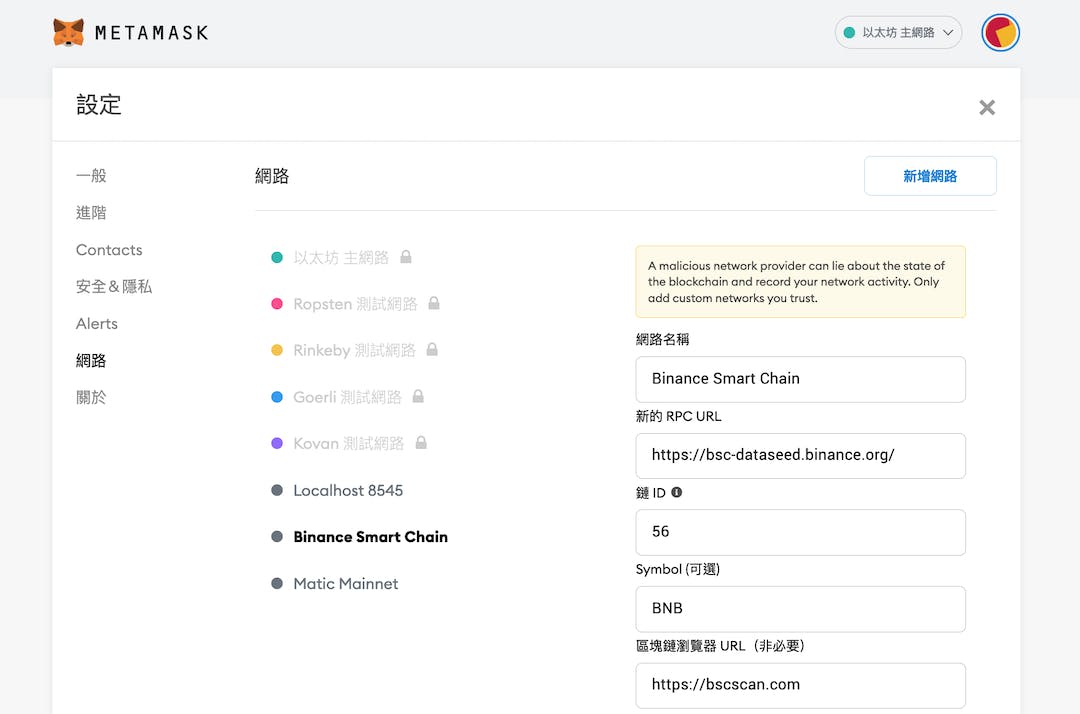Click the green dot of 以太坊 主網路 row

click(x=277, y=258)
